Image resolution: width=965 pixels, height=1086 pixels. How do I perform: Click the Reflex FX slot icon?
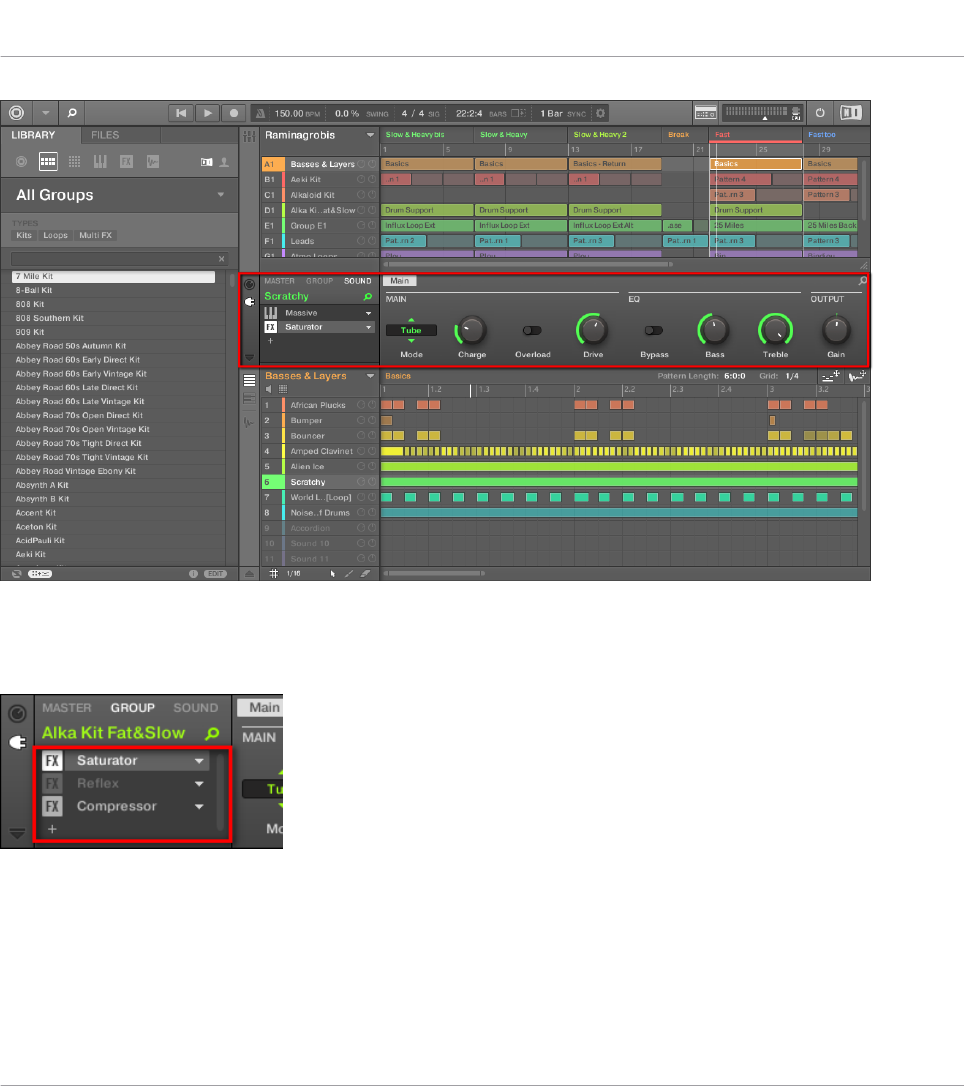point(53,784)
